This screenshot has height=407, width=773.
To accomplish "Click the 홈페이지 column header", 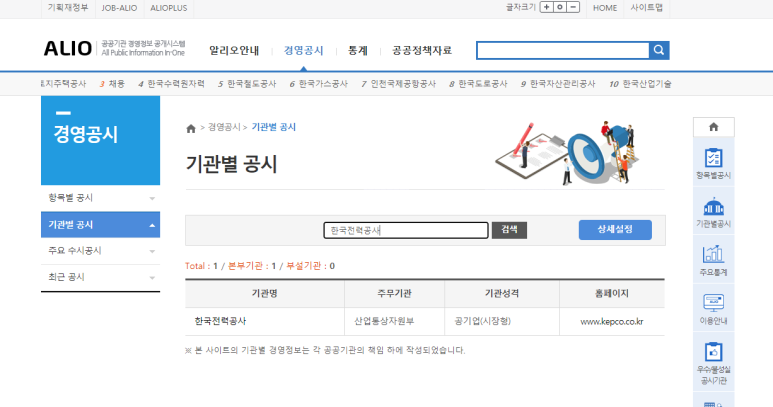I will tap(612, 294).
